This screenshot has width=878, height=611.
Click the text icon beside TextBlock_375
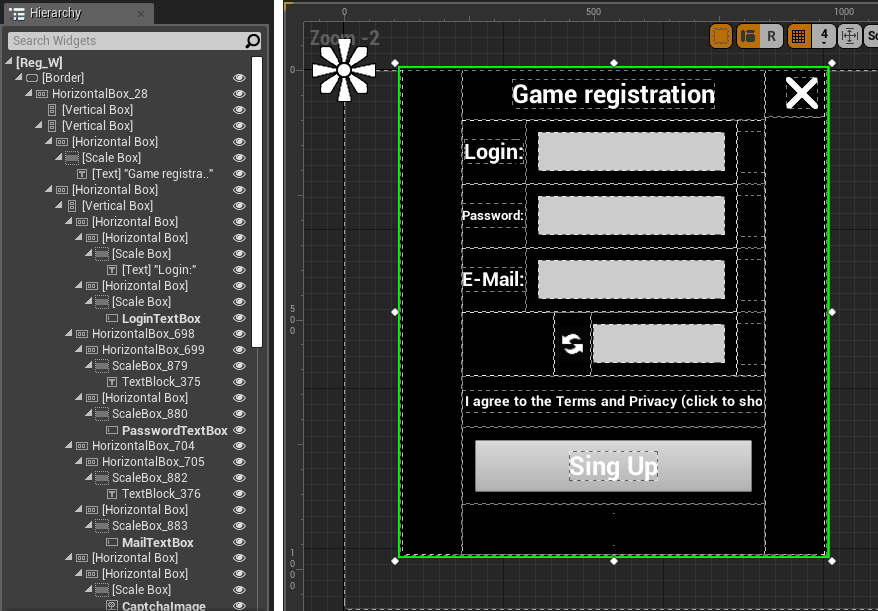(x=112, y=382)
